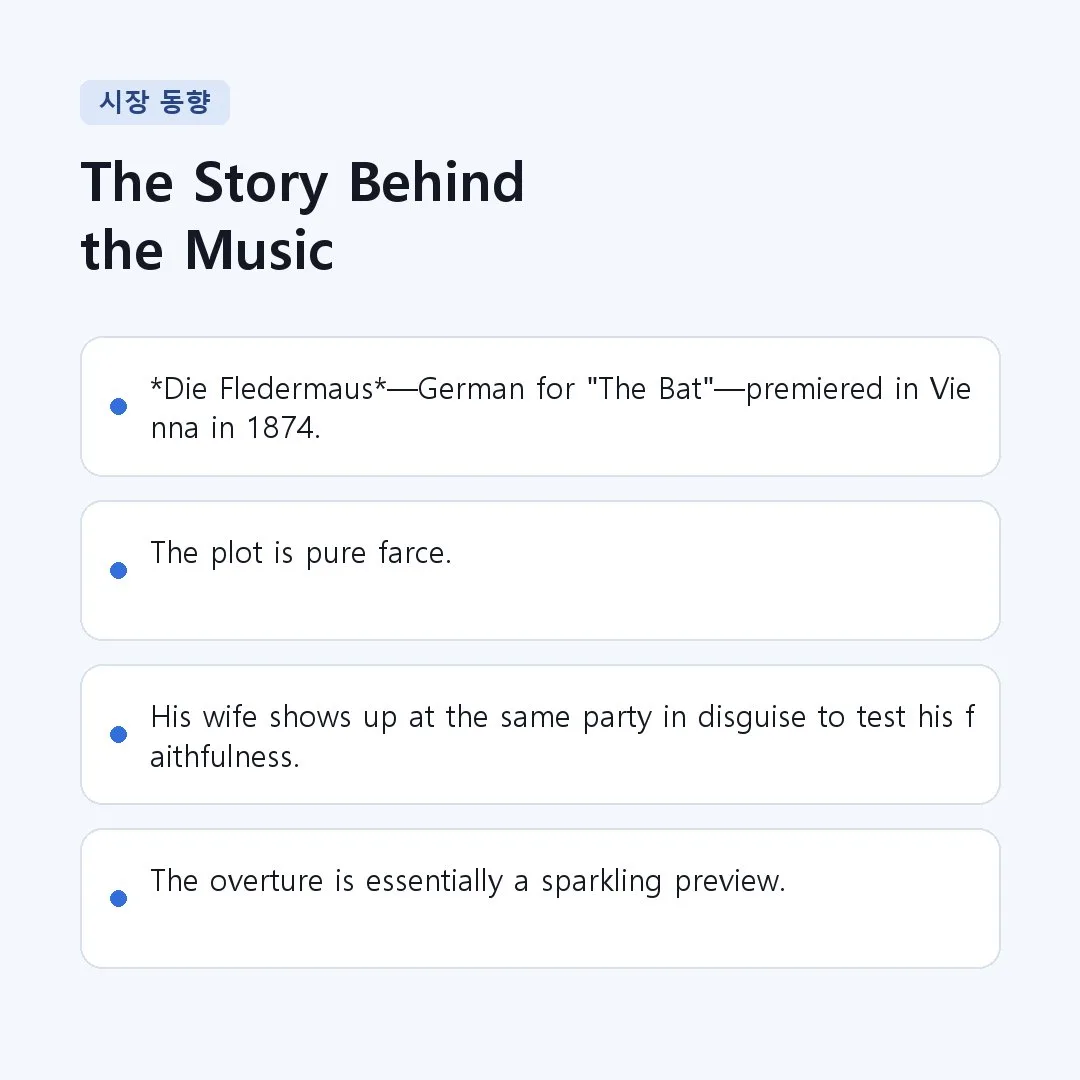Click the quoted phrase "The Bat"
The height and width of the screenshot is (1080, 1080).
tap(650, 388)
